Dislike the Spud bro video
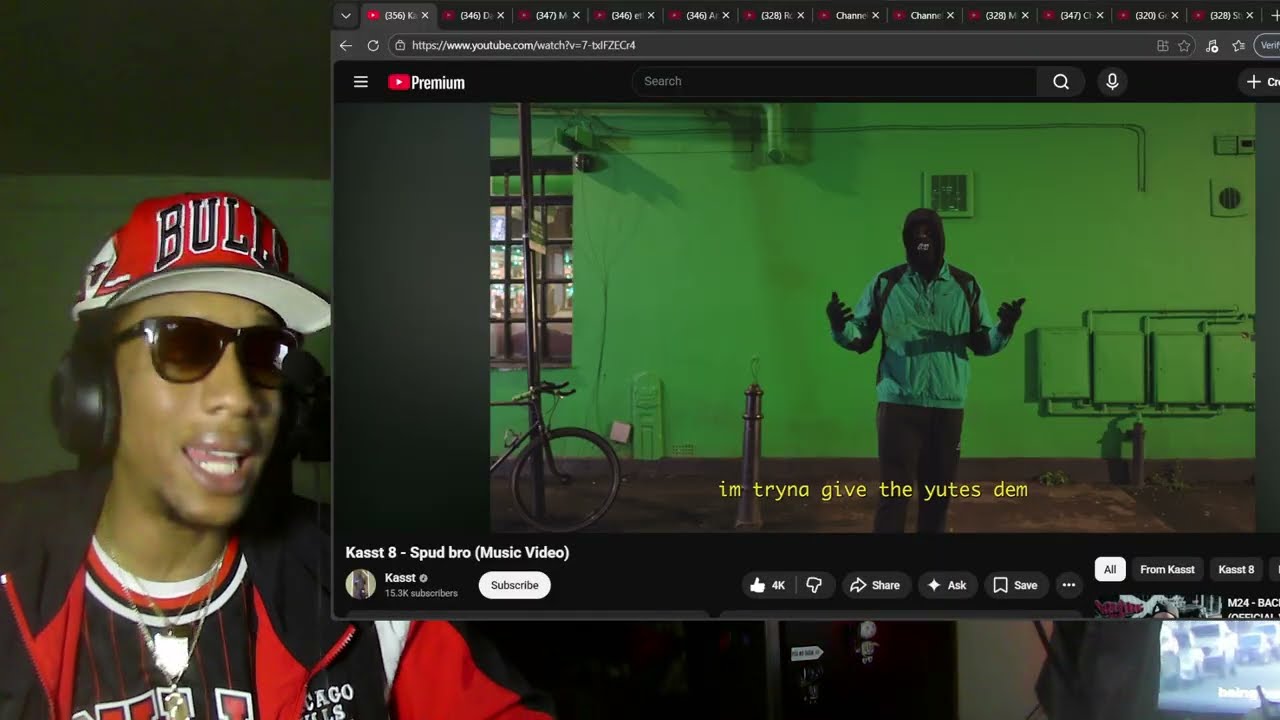Screen dimensions: 1280x720 coord(814,585)
